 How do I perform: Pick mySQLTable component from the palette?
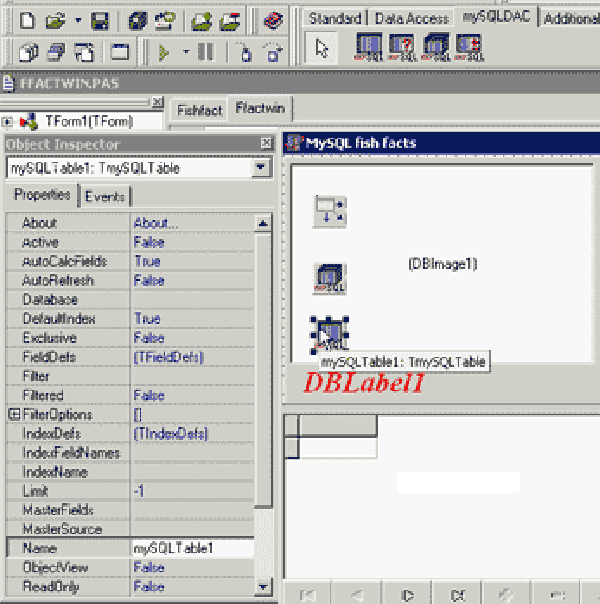(369, 47)
